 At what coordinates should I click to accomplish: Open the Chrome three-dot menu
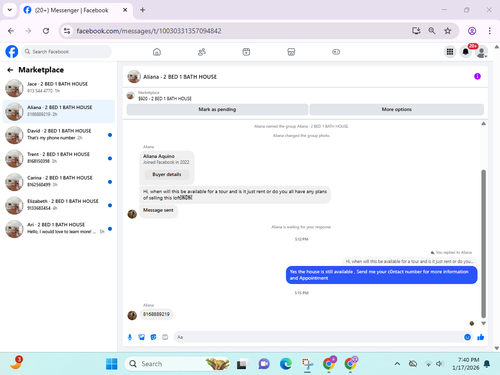(489, 31)
